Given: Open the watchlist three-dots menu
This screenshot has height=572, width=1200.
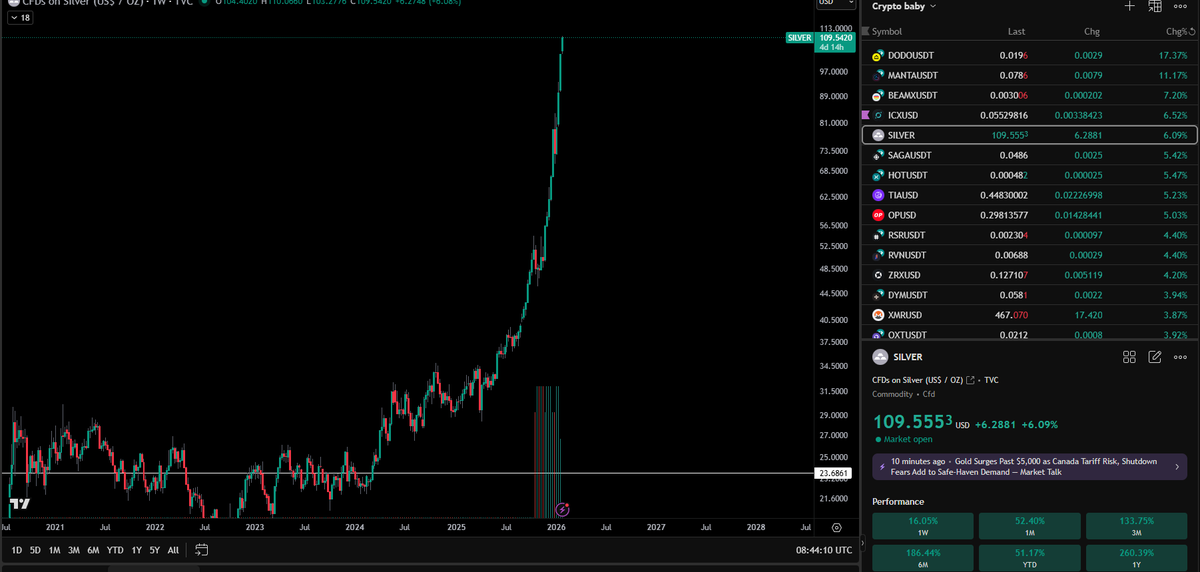Looking at the screenshot, I should (x=1180, y=6).
